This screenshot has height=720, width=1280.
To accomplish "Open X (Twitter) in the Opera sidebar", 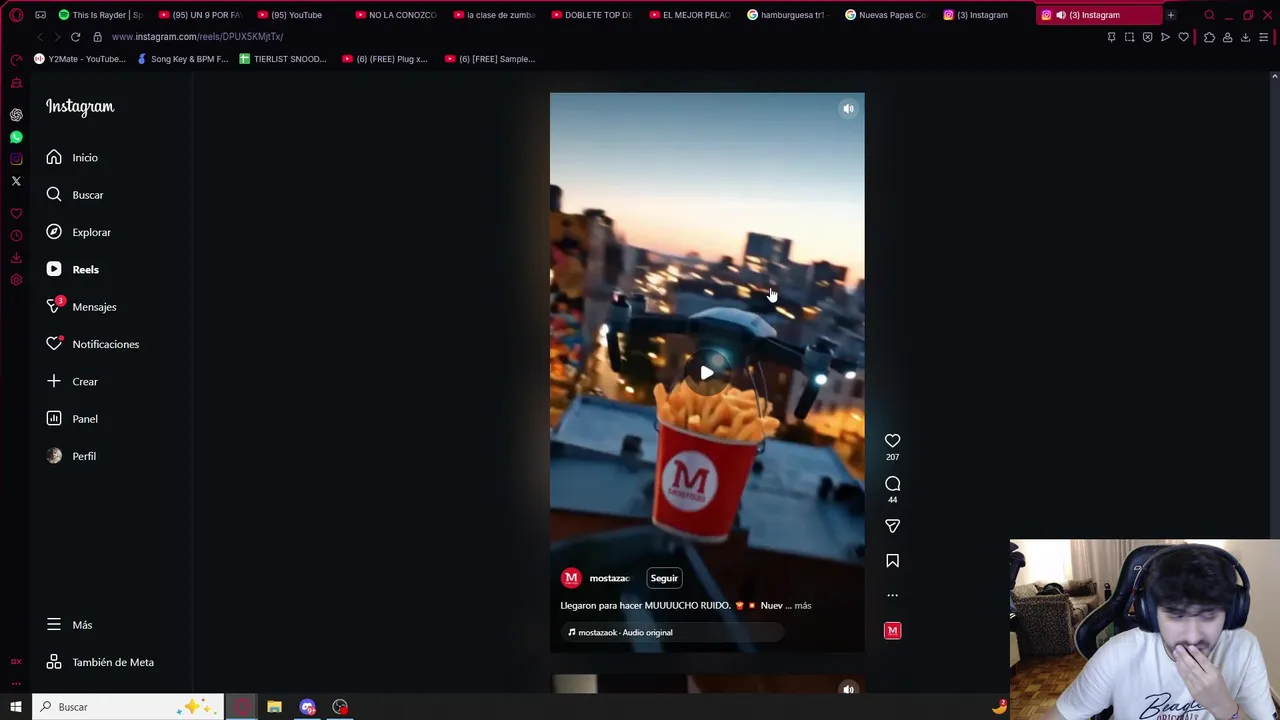I will [x=16, y=181].
